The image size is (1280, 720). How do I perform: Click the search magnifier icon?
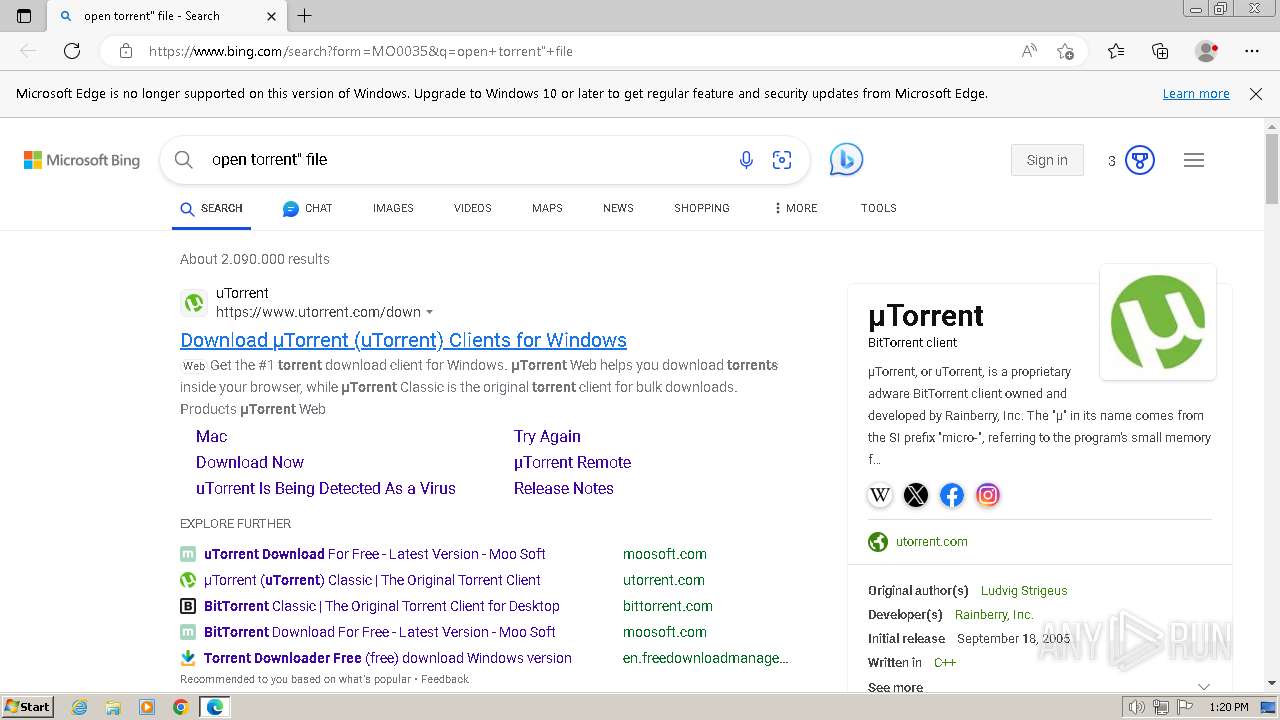(183, 160)
